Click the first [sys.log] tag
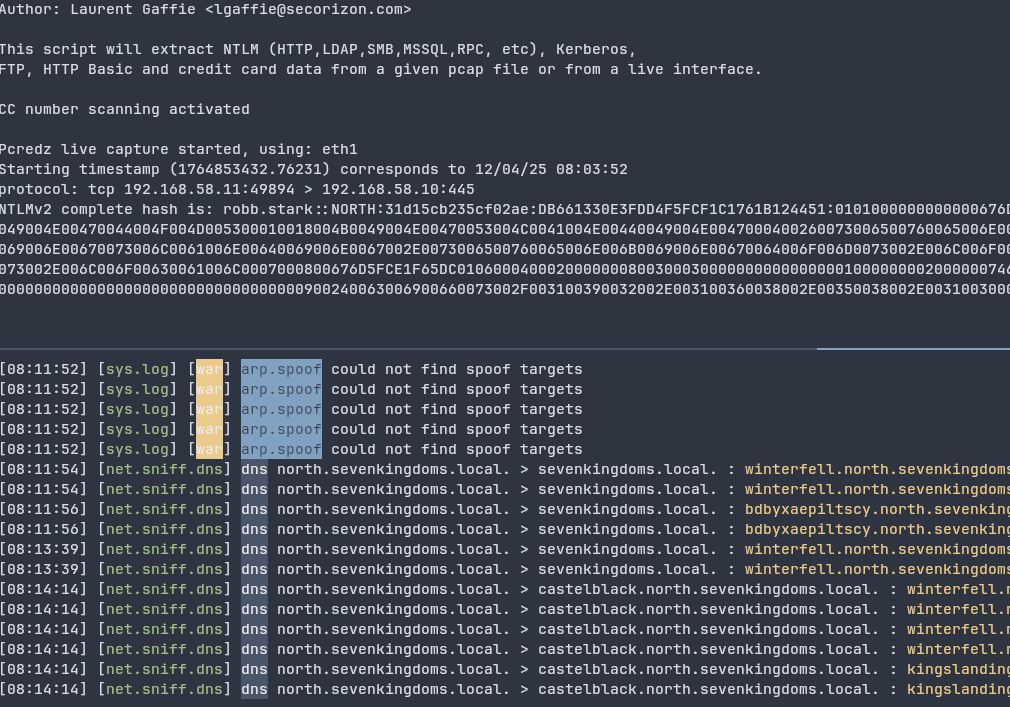1010x707 pixels. pos(138,369)
